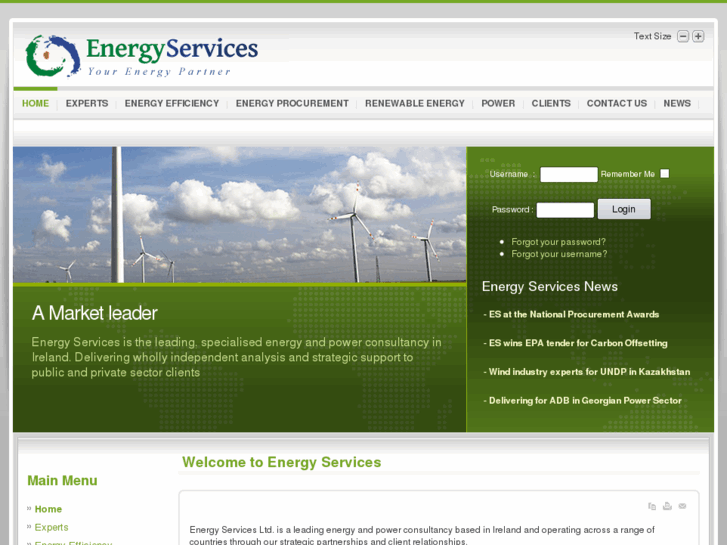
Task: Open the EXPERTS navigation tab
Action: (87, 103)
